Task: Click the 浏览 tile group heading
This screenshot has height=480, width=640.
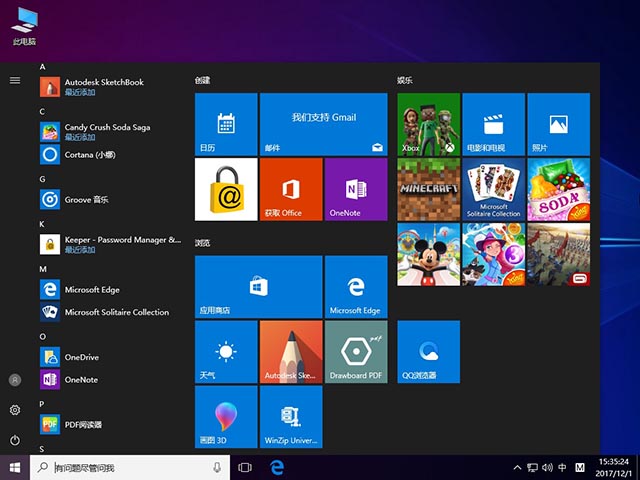Action: tap(202, 243)
